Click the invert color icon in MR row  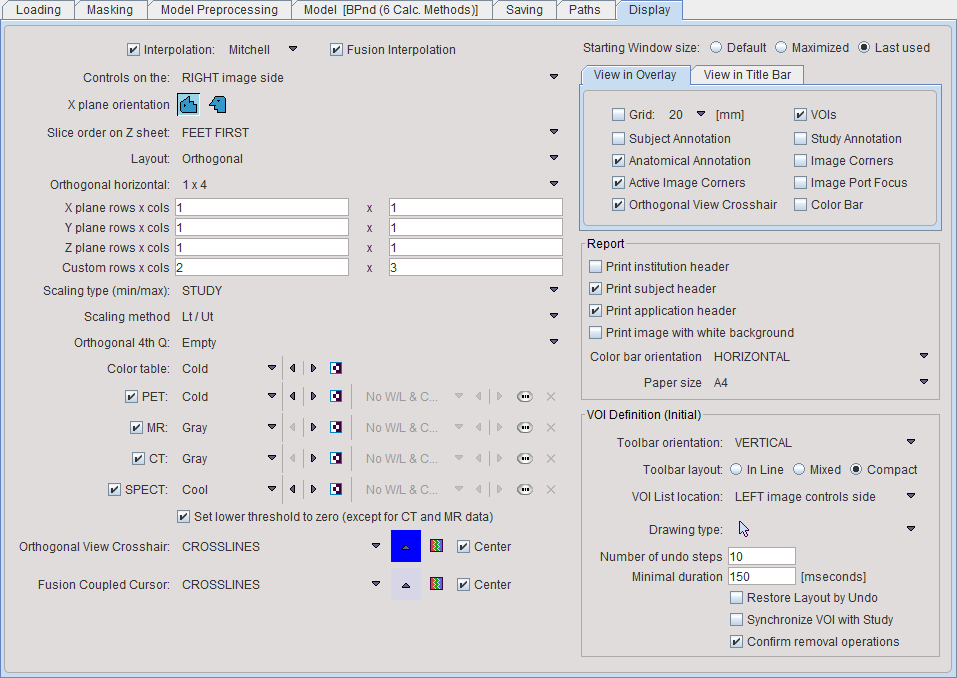pyautogui.click(x=336, y=428)
